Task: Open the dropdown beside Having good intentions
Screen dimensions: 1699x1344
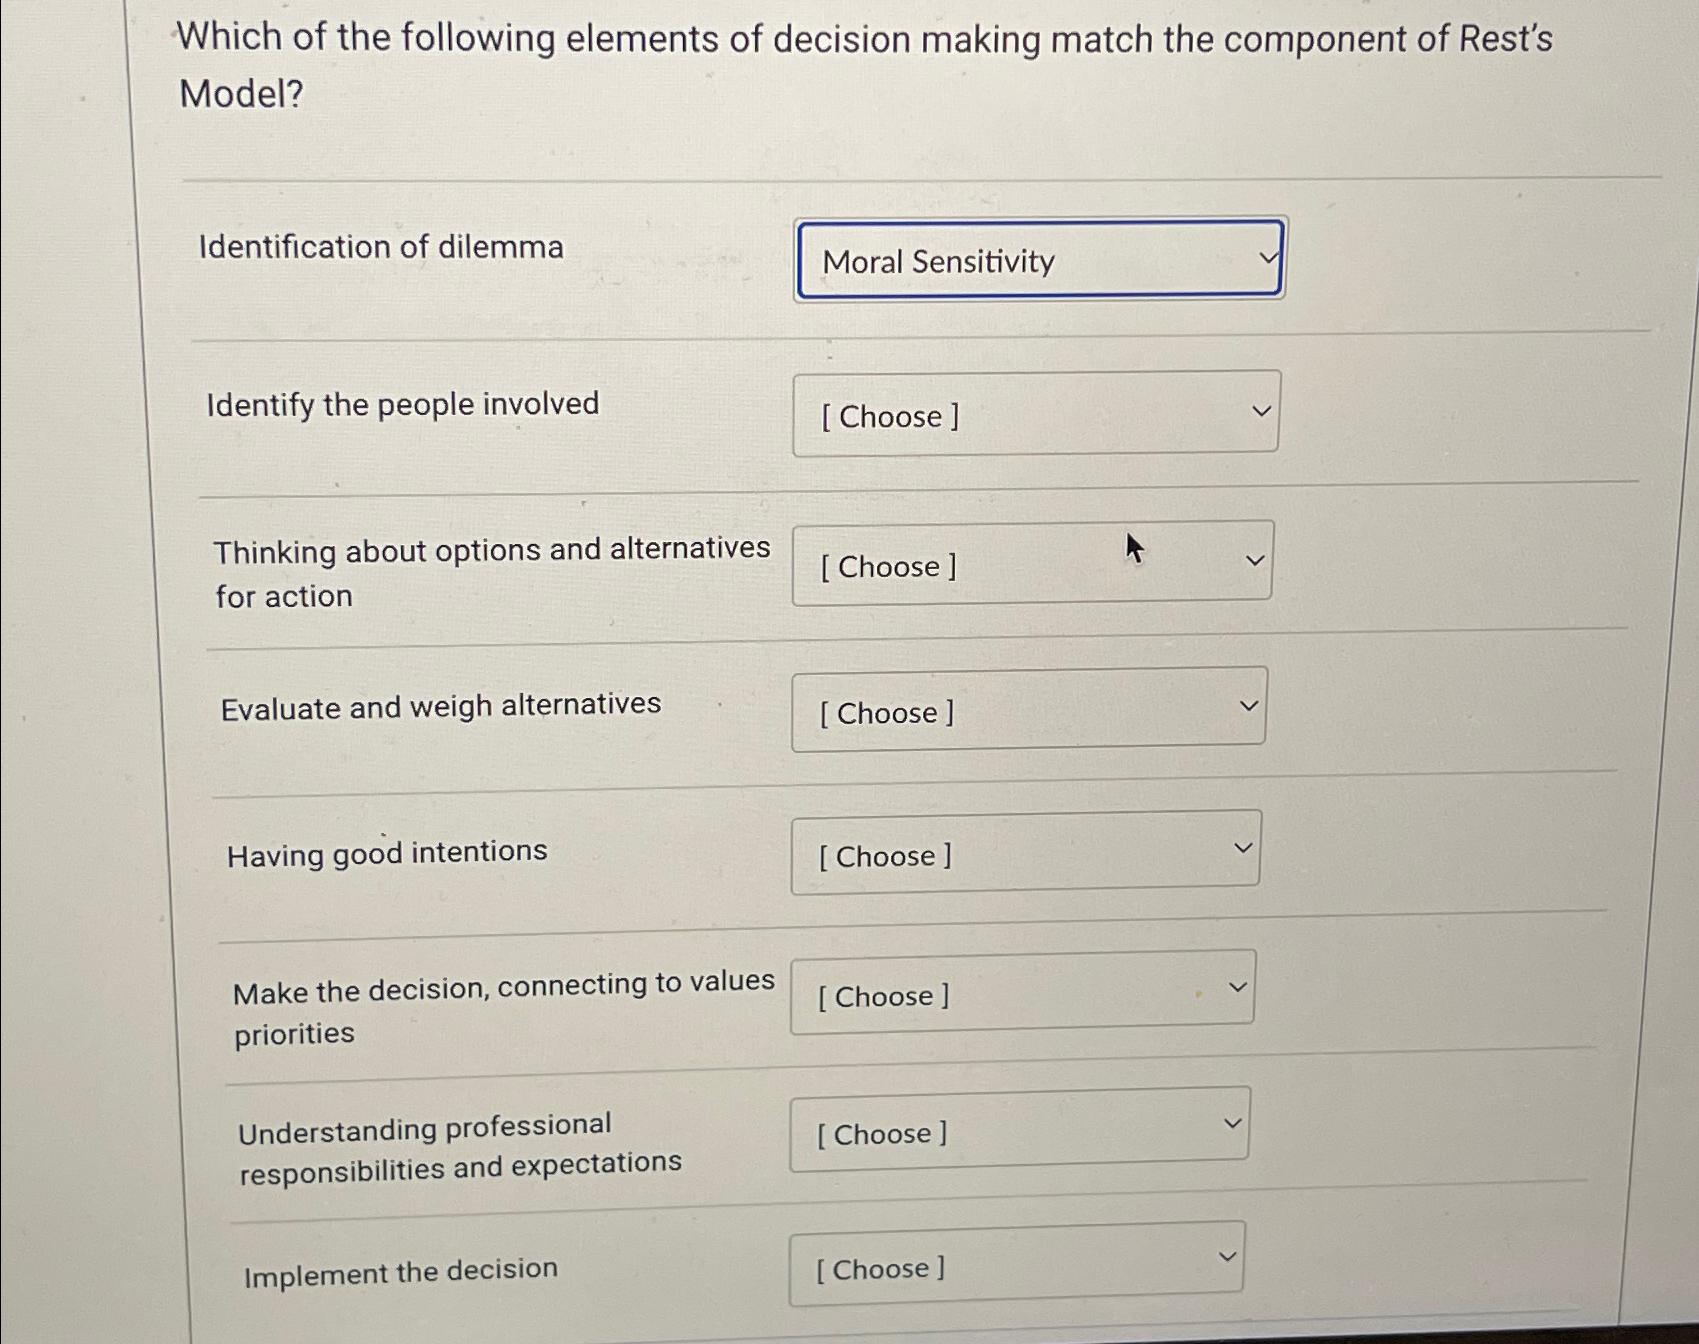Action: (x=1025, y=853)
